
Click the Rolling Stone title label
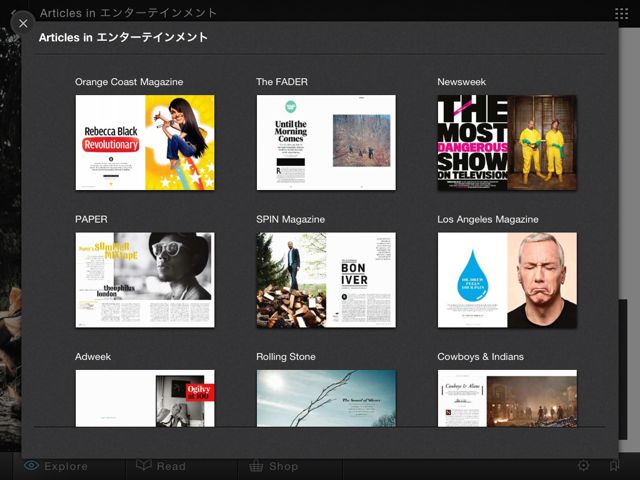point(286,357)
